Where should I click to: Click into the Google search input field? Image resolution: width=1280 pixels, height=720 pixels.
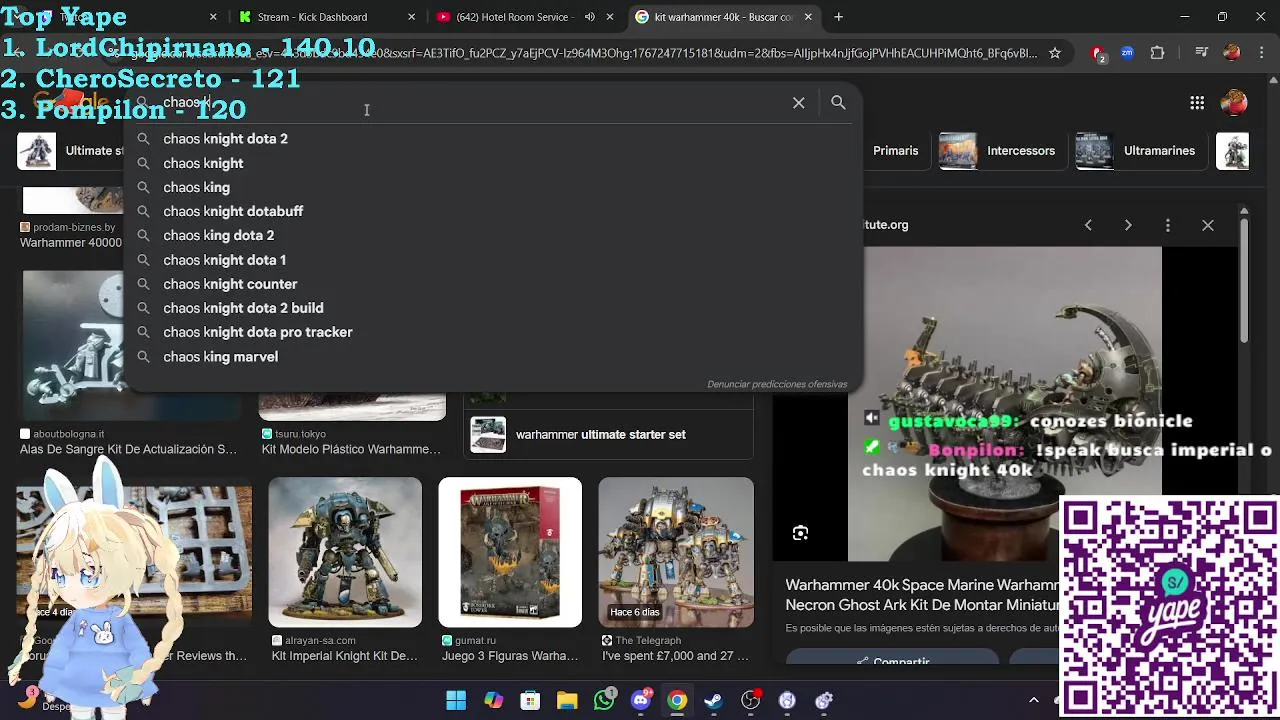point(470,103)
